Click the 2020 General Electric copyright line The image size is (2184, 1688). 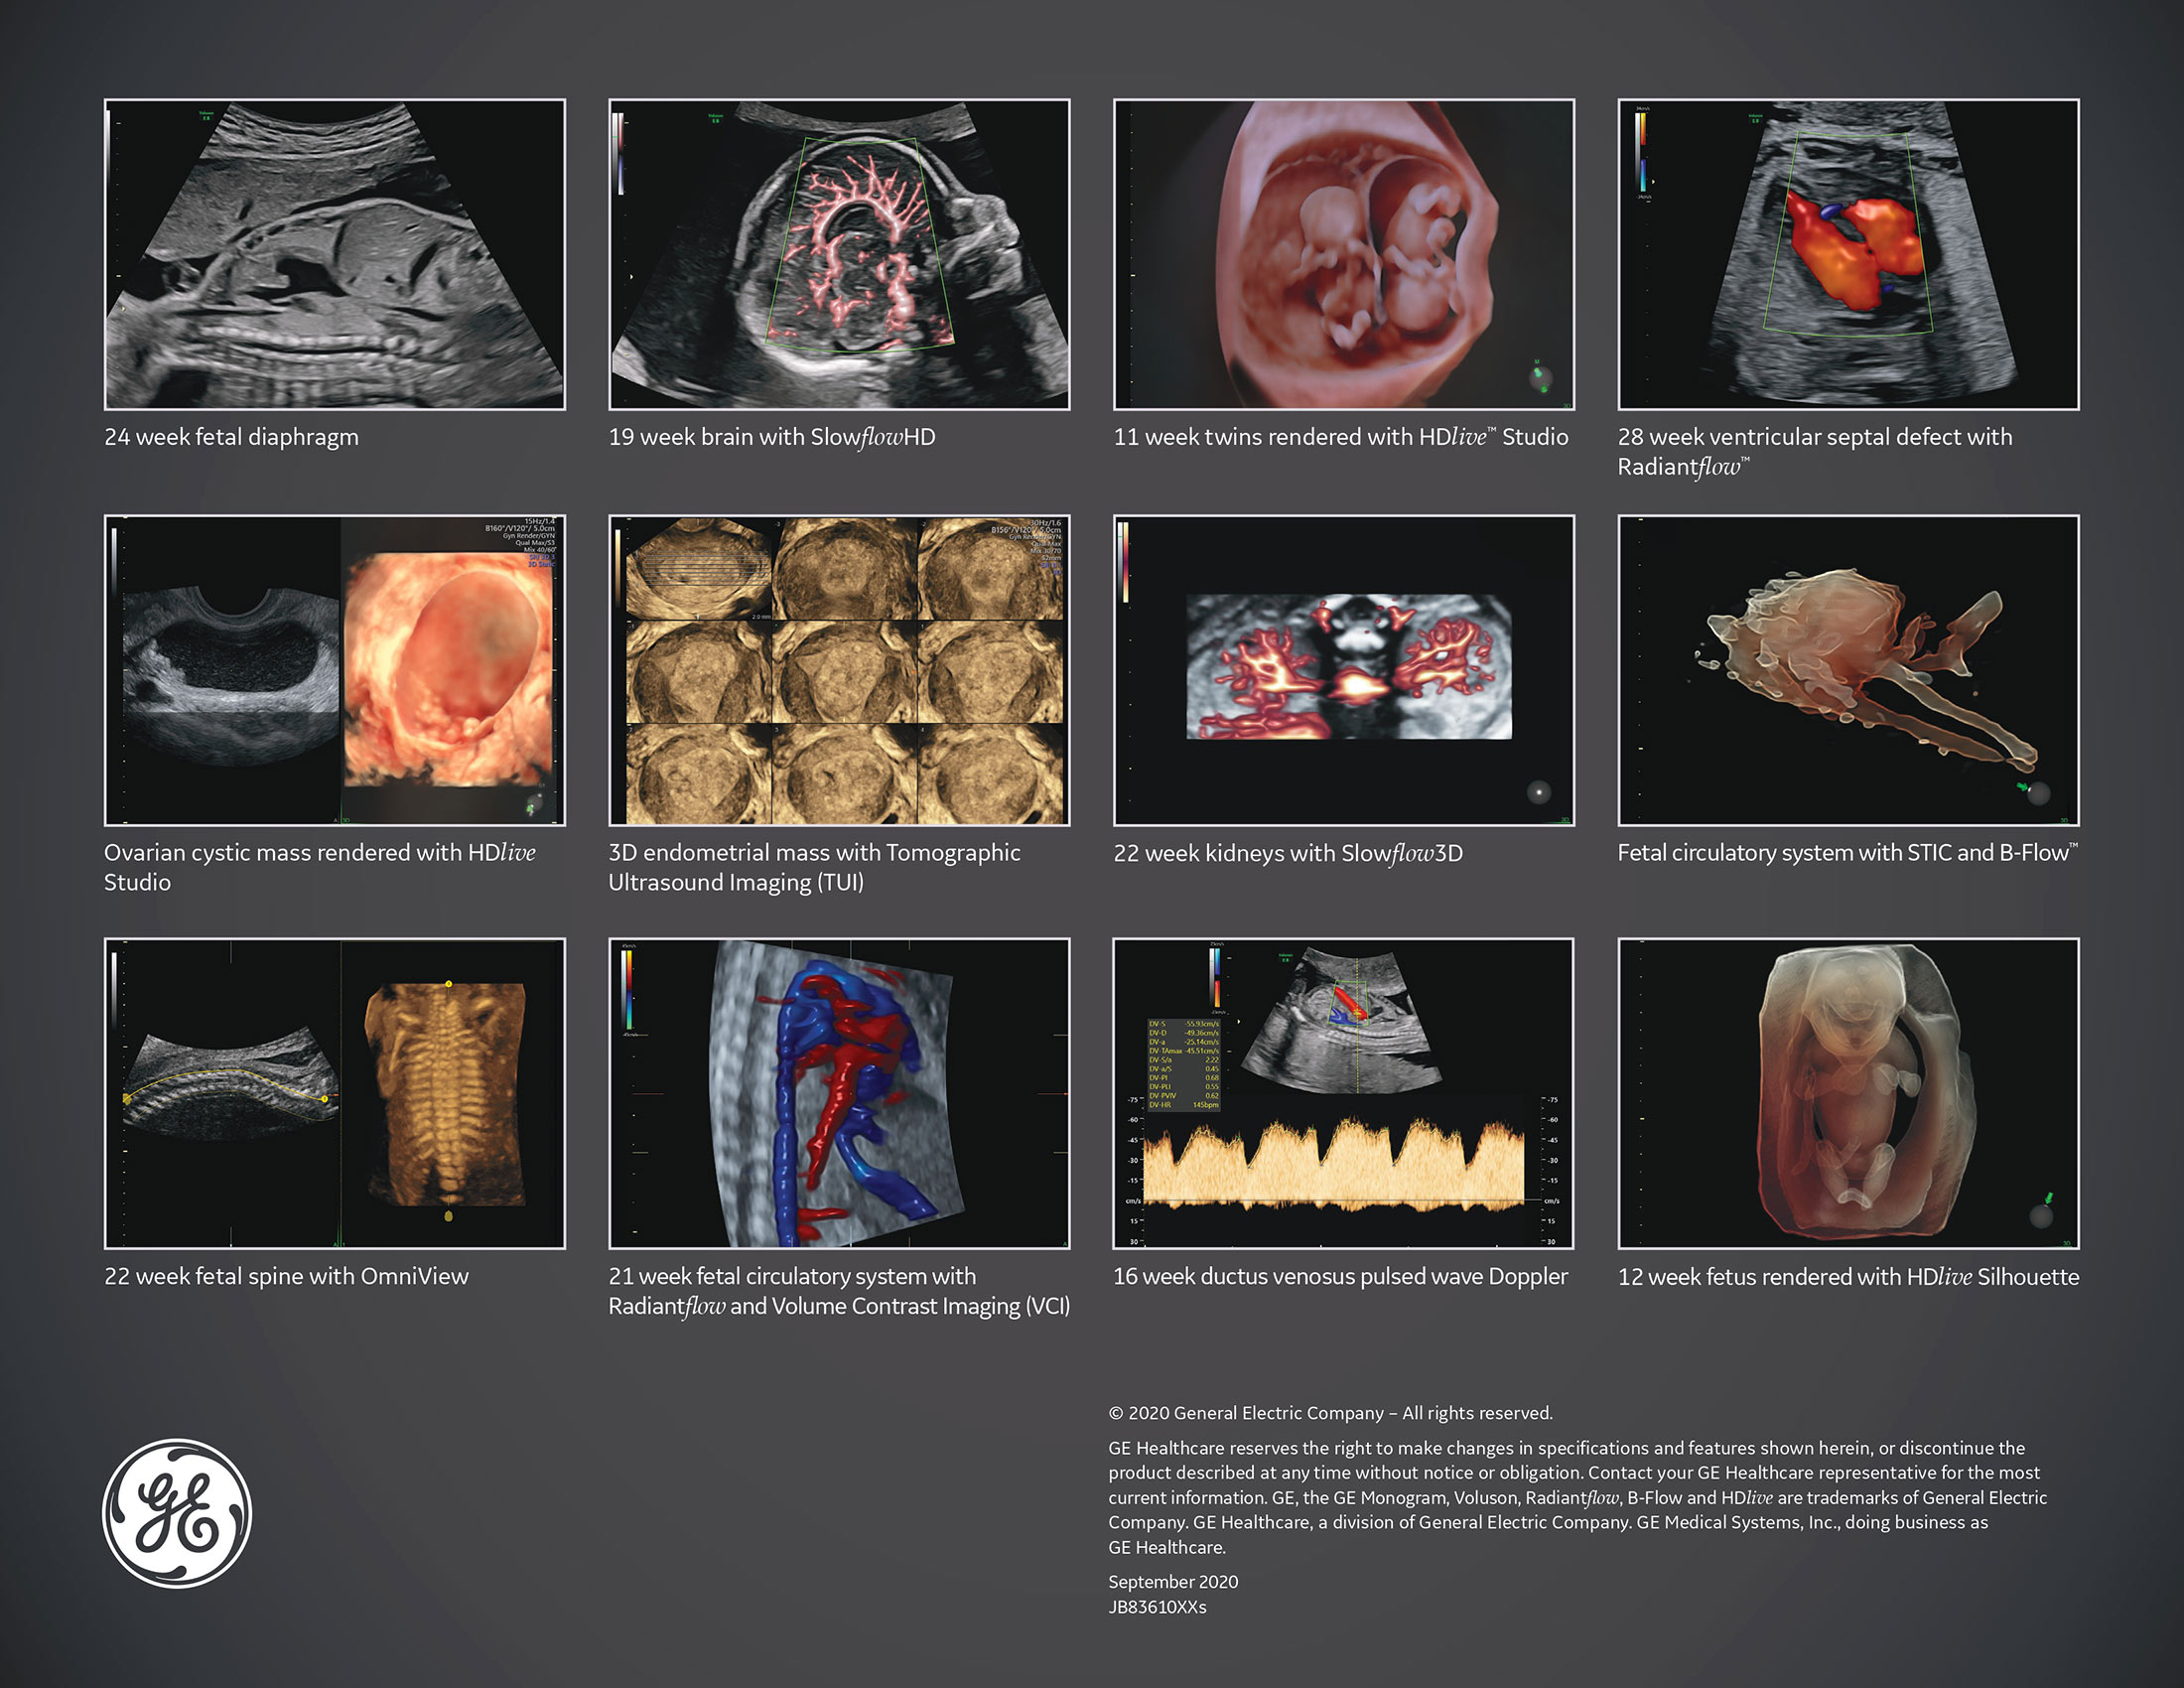1330,1413
